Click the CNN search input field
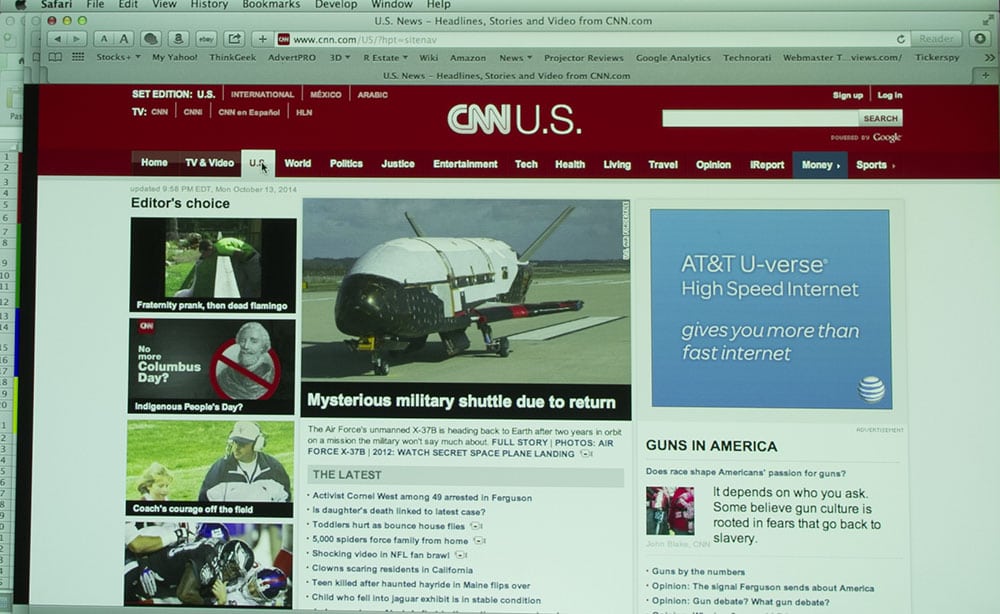This screenshot has width=1000, height=614. (760, 118)
